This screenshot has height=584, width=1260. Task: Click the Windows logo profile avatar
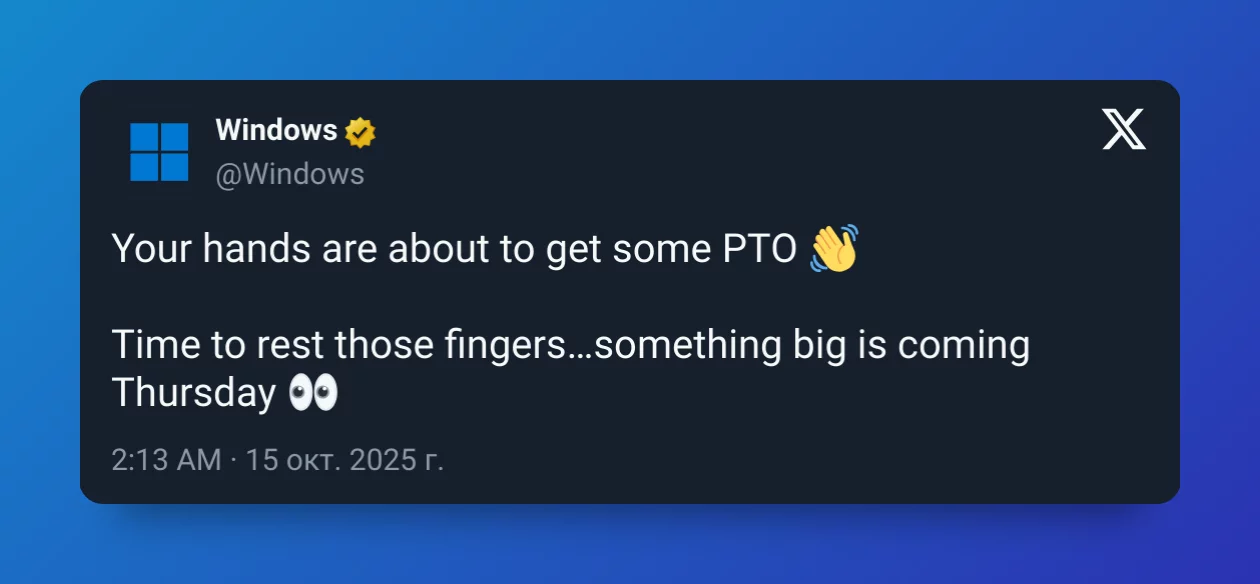[159, 152]
